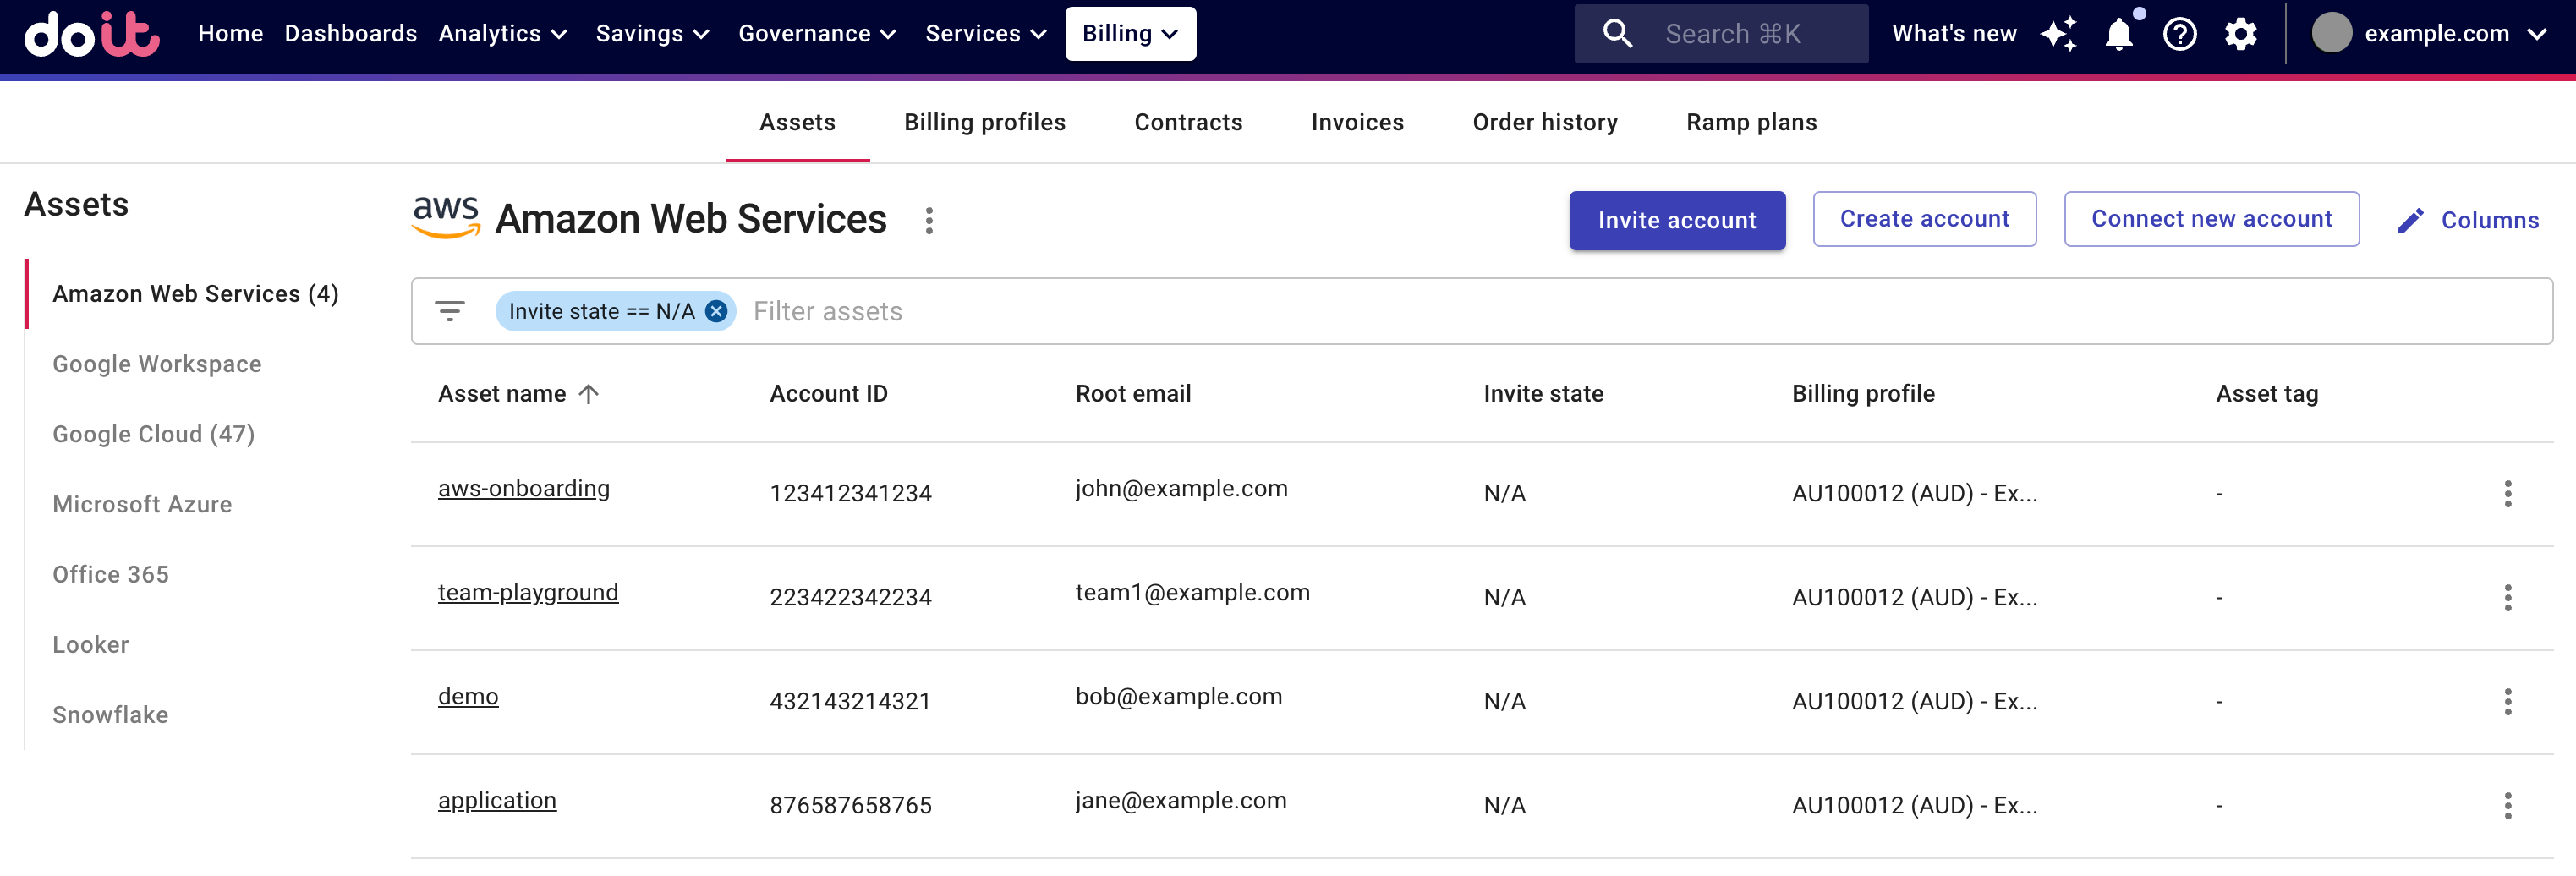Open the Order history tab
Image resolution: width=2576 pixels, height=876 pixels.
coord(1545,122)
